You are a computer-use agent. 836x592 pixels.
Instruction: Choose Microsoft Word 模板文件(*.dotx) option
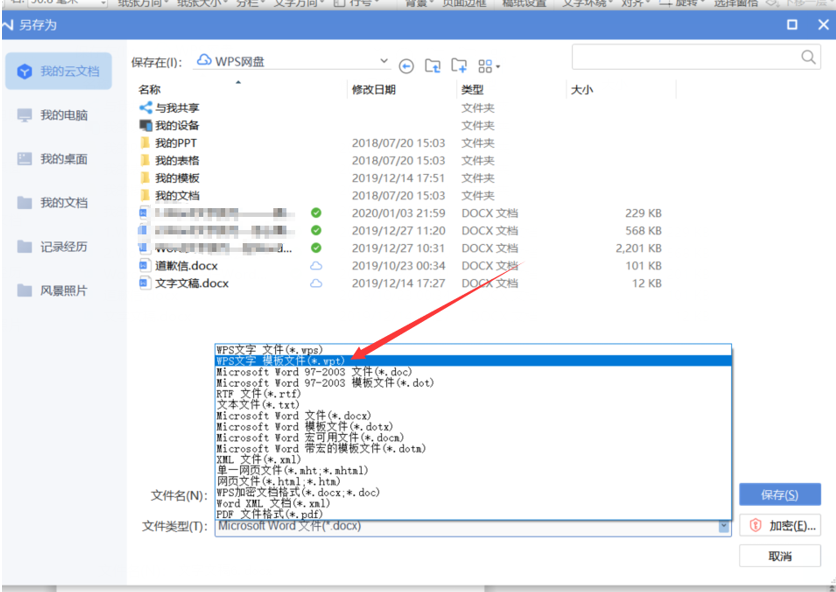tap(473, 427)
